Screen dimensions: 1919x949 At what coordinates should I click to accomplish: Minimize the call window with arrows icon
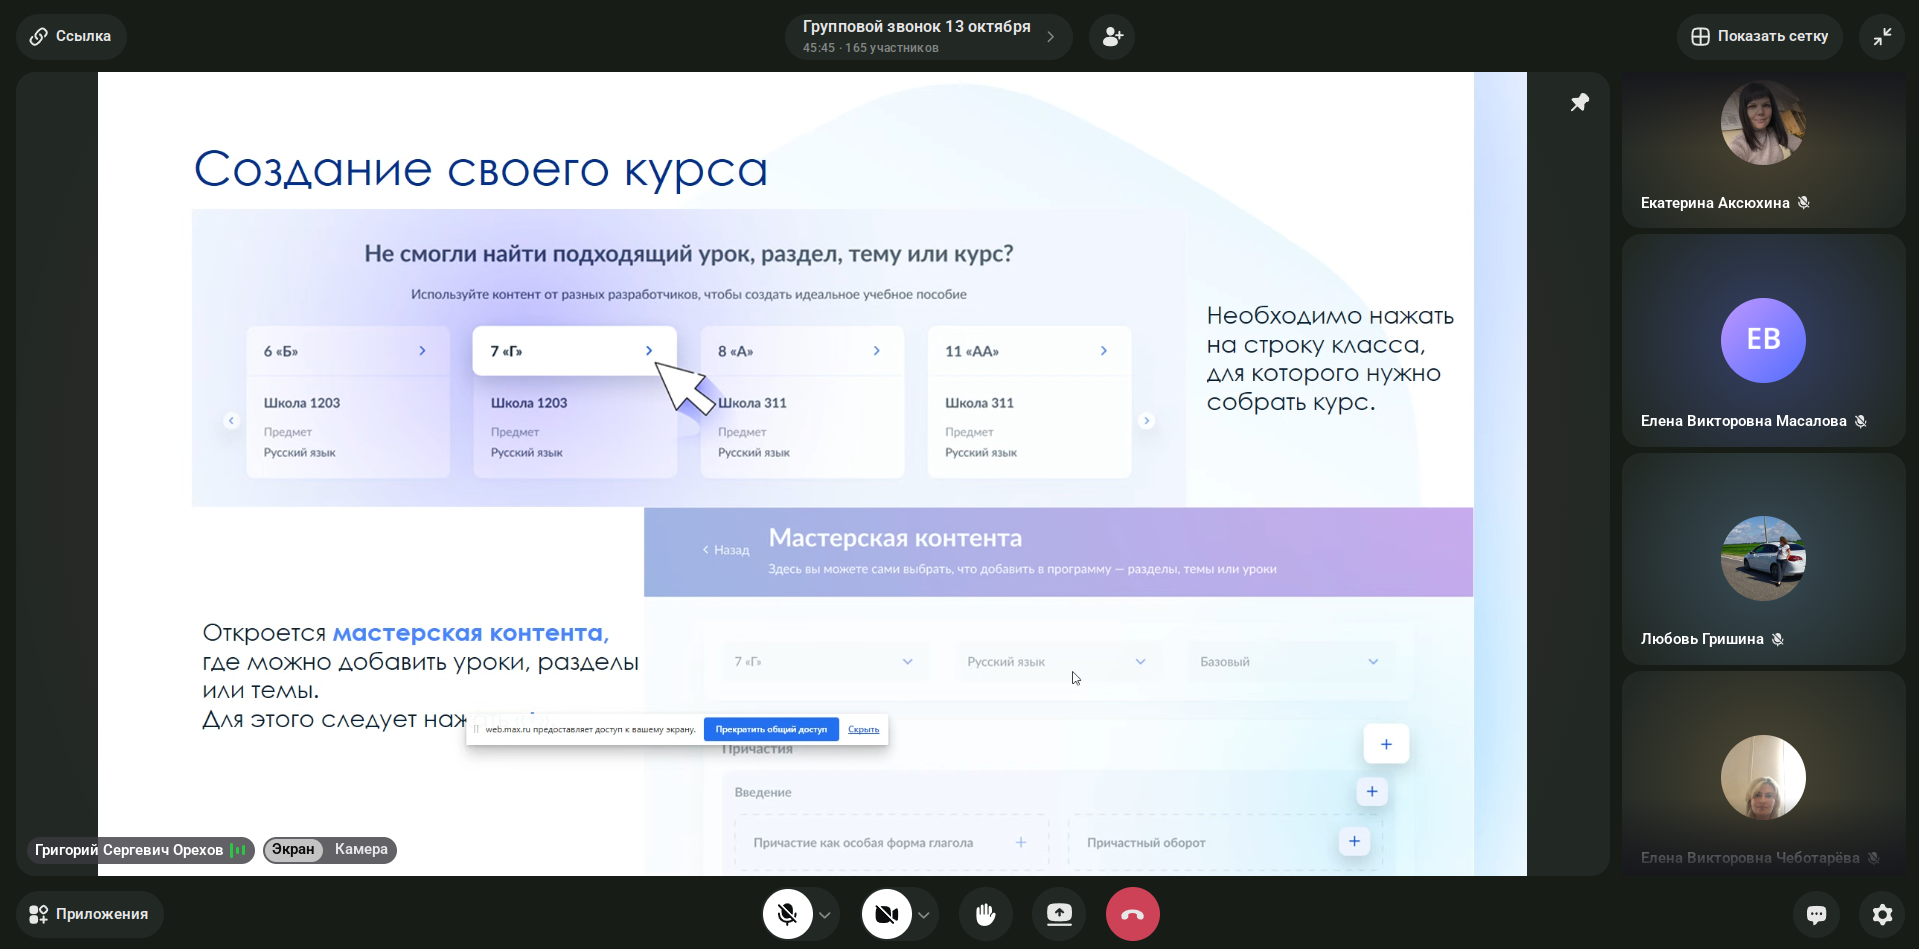click(1882, 37)
